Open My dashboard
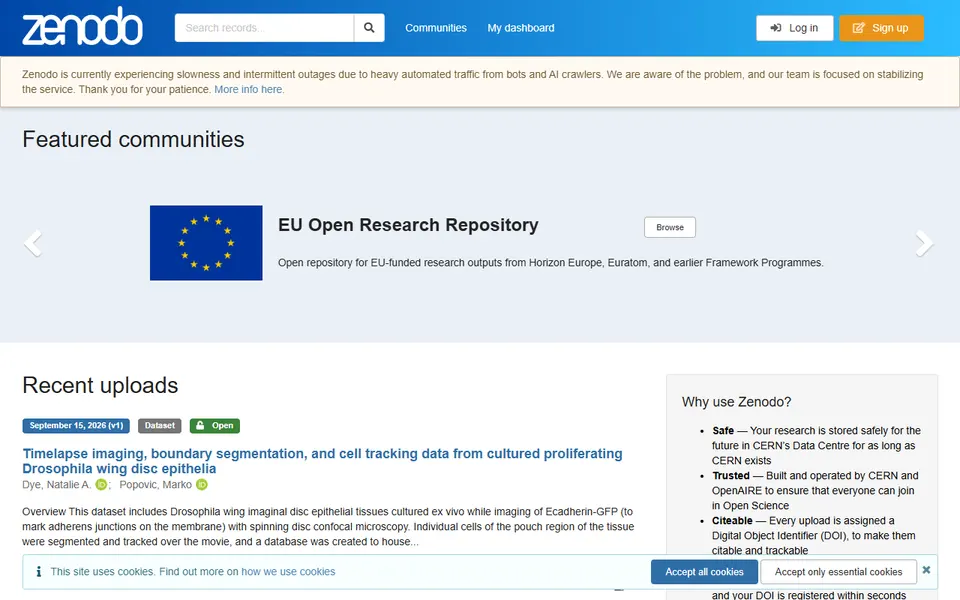This screenshot has width=960, height=600. [x=521, y=28]
